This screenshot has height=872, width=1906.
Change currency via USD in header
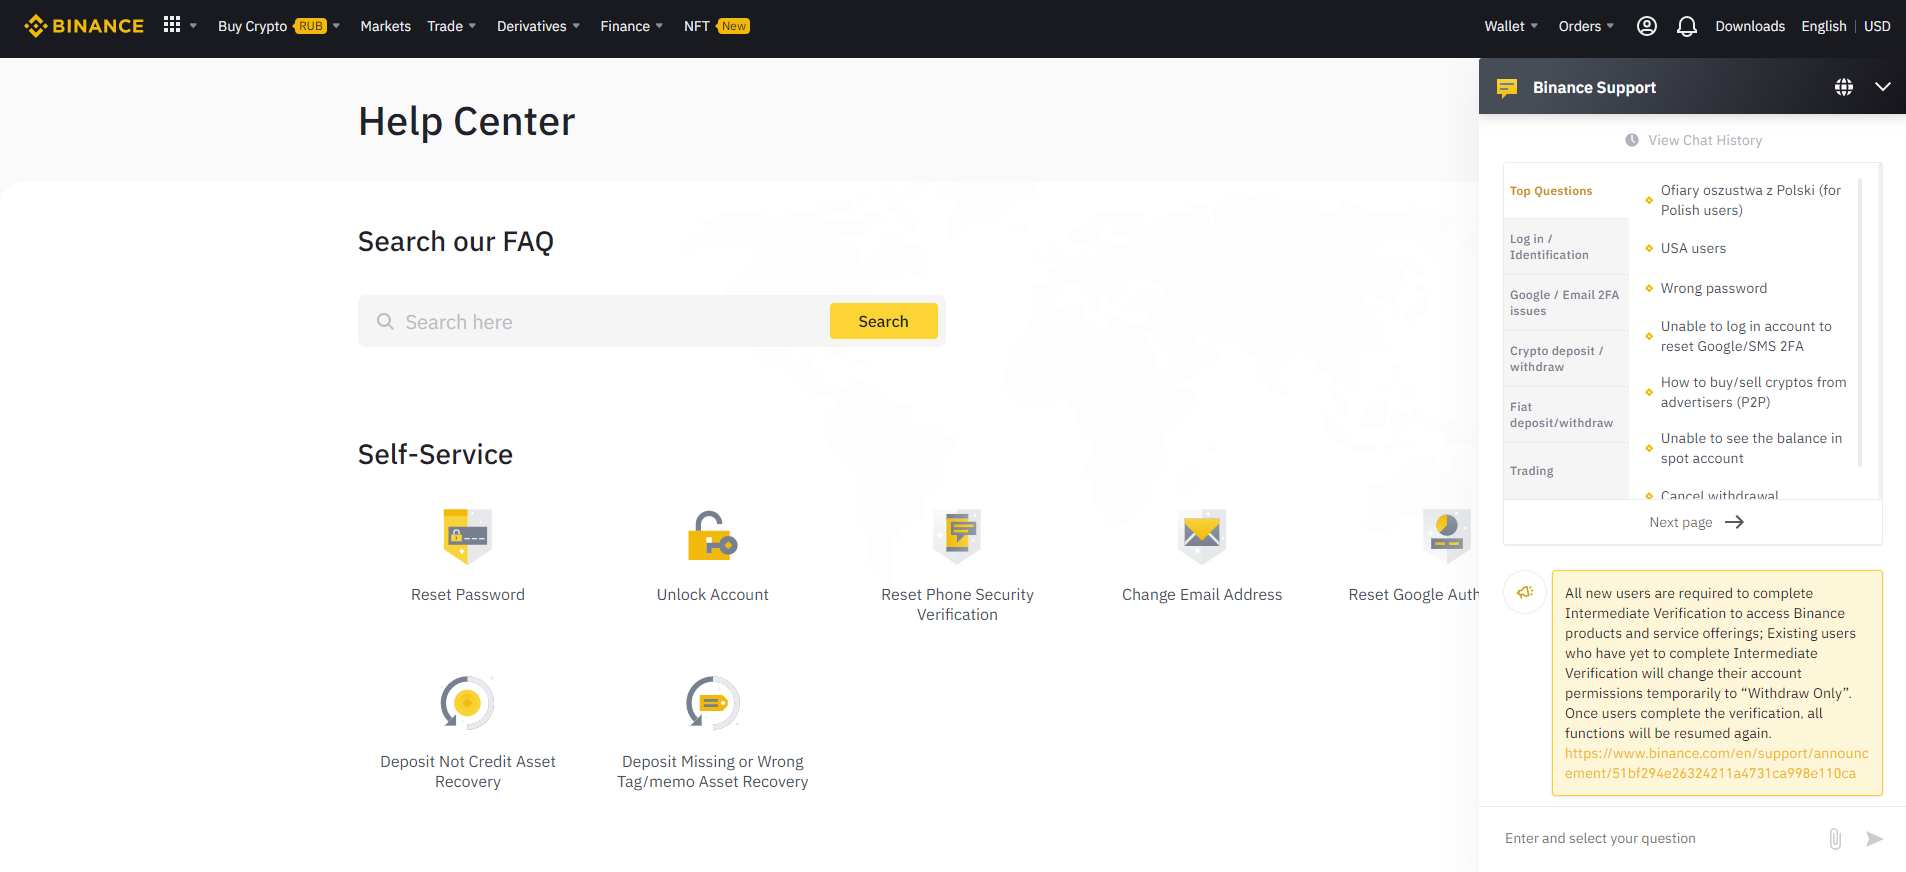pos(1877,26)
